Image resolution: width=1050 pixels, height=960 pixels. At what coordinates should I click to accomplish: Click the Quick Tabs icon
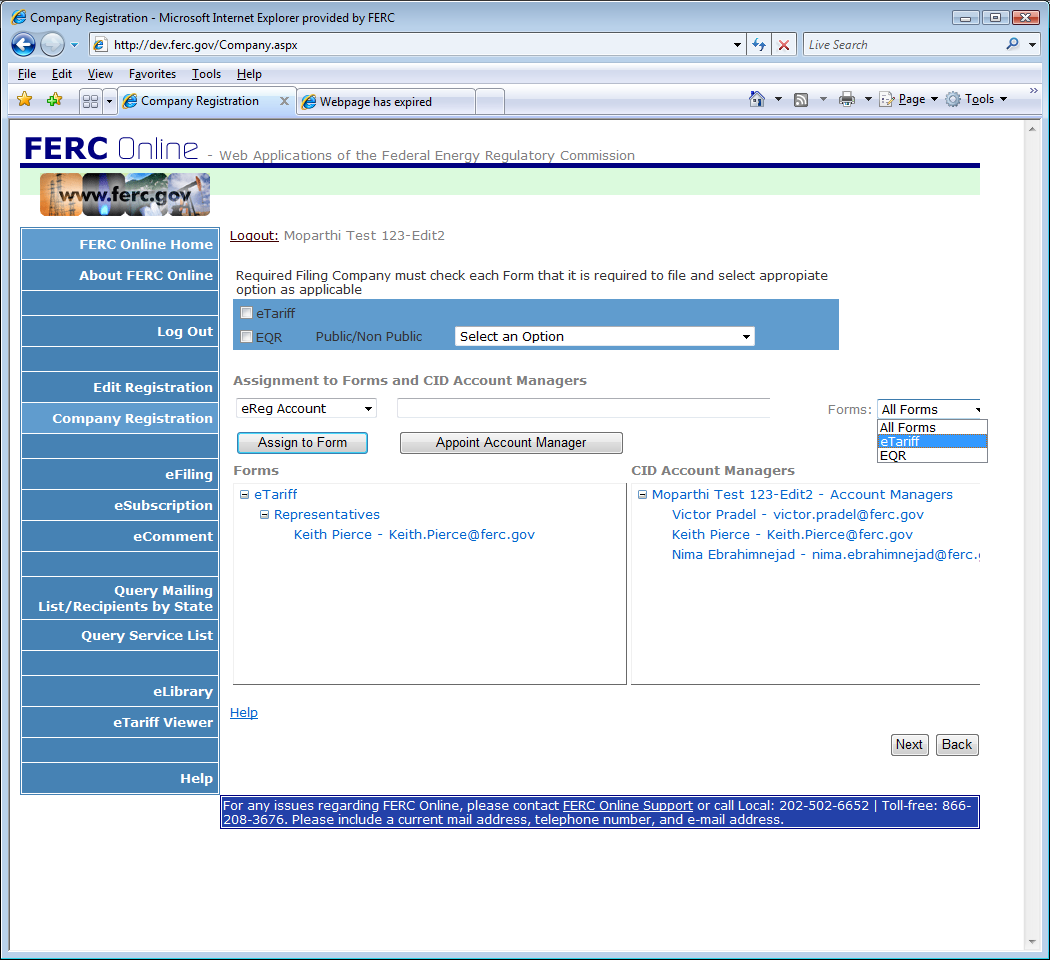pyautogui.click(x=90, y=101)
